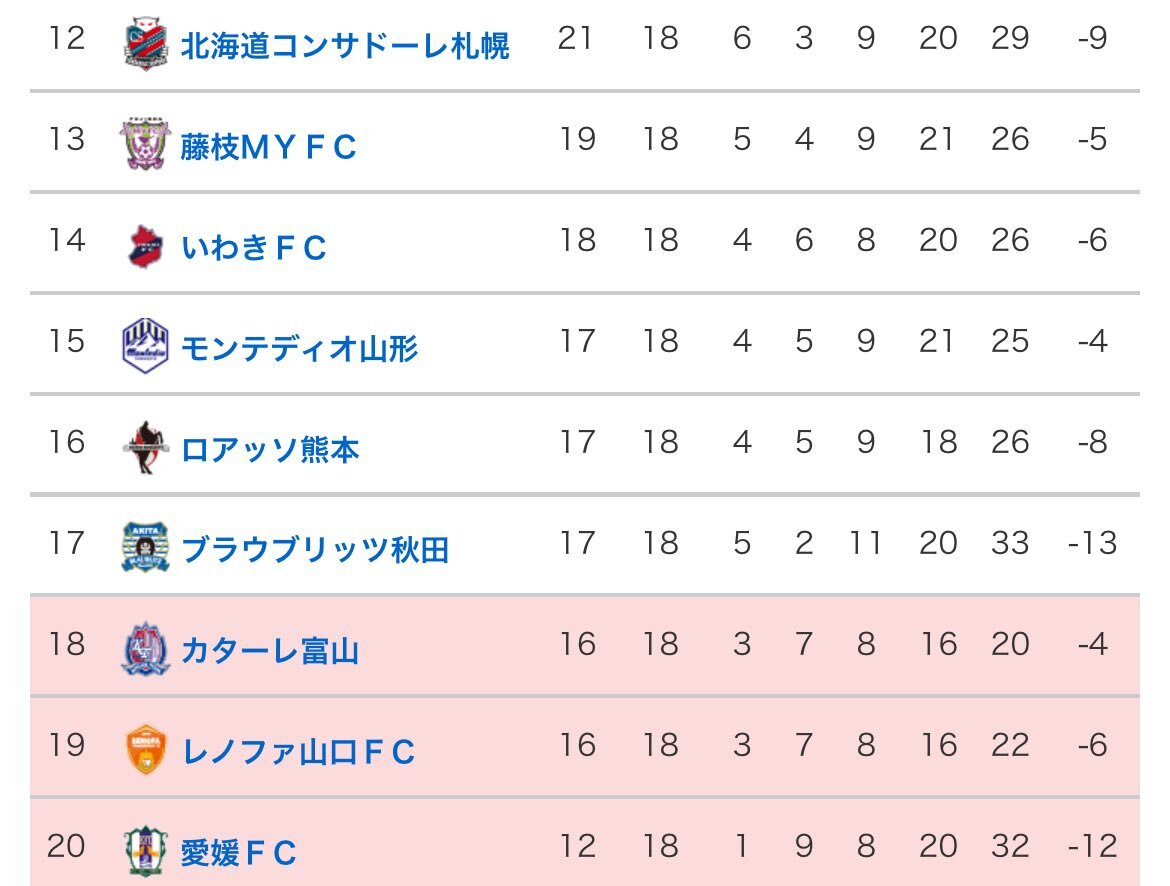Screen dimensions: 1170x886
Task: Select the カターレ富山 team name
Action: (270, 651)
